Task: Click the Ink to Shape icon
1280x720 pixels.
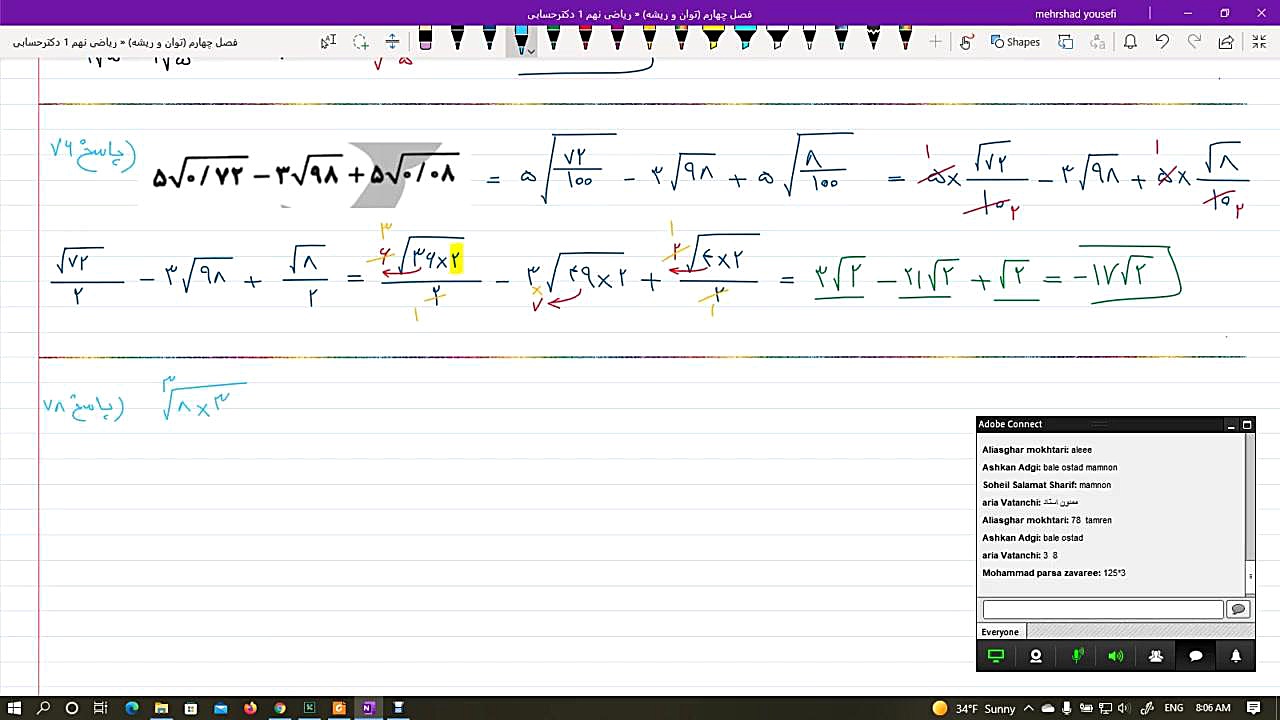Action: [x=1066, y=42]
